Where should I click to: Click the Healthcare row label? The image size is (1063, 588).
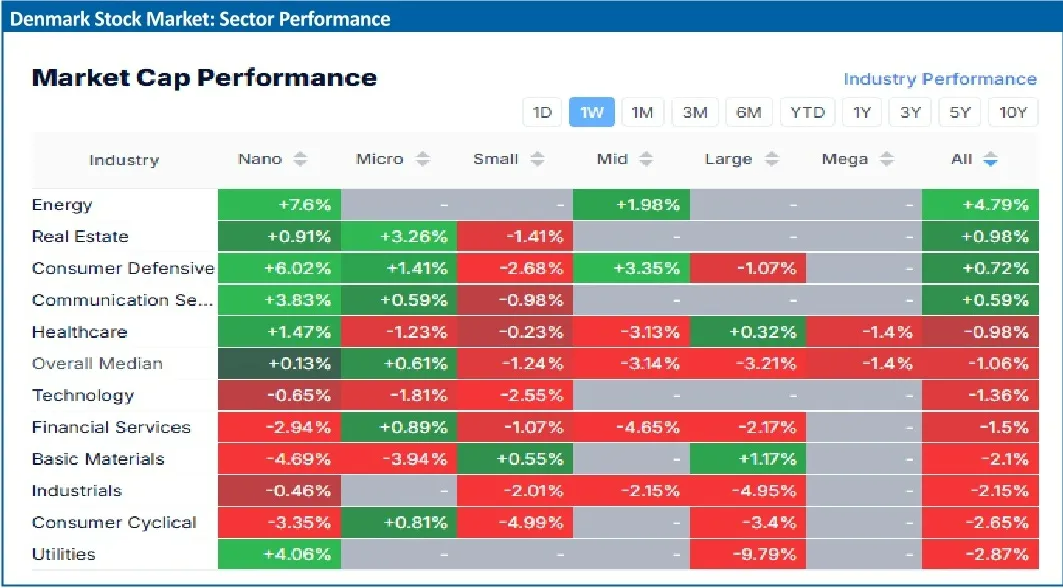point(79,332)
